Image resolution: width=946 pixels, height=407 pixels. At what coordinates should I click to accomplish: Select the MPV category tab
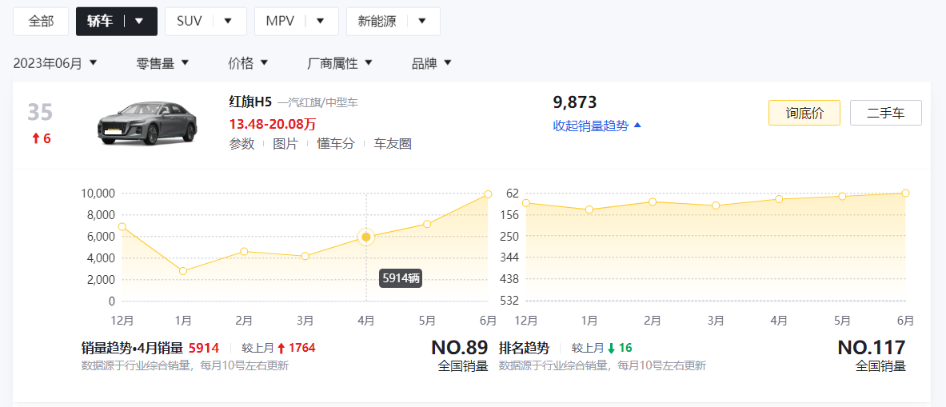pos(279,21)
